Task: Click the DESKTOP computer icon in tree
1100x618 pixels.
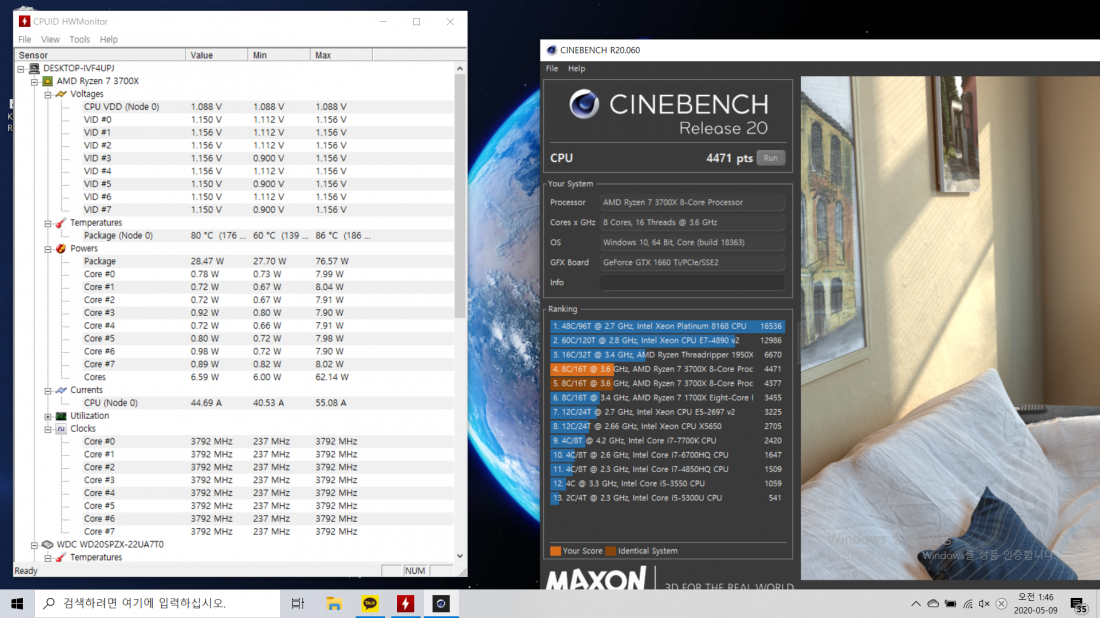Action: [34, 69]
